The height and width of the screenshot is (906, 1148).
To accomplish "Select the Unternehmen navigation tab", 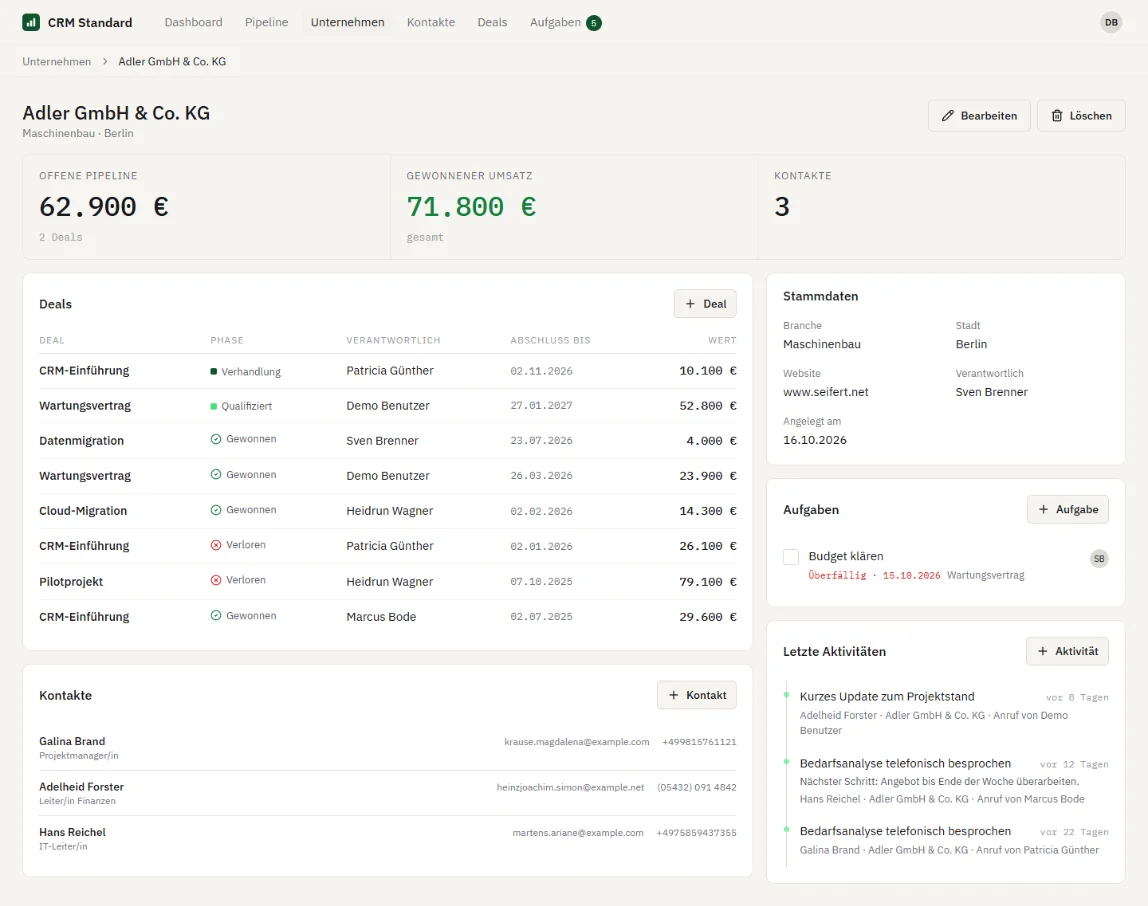I will tap(348, 23).
